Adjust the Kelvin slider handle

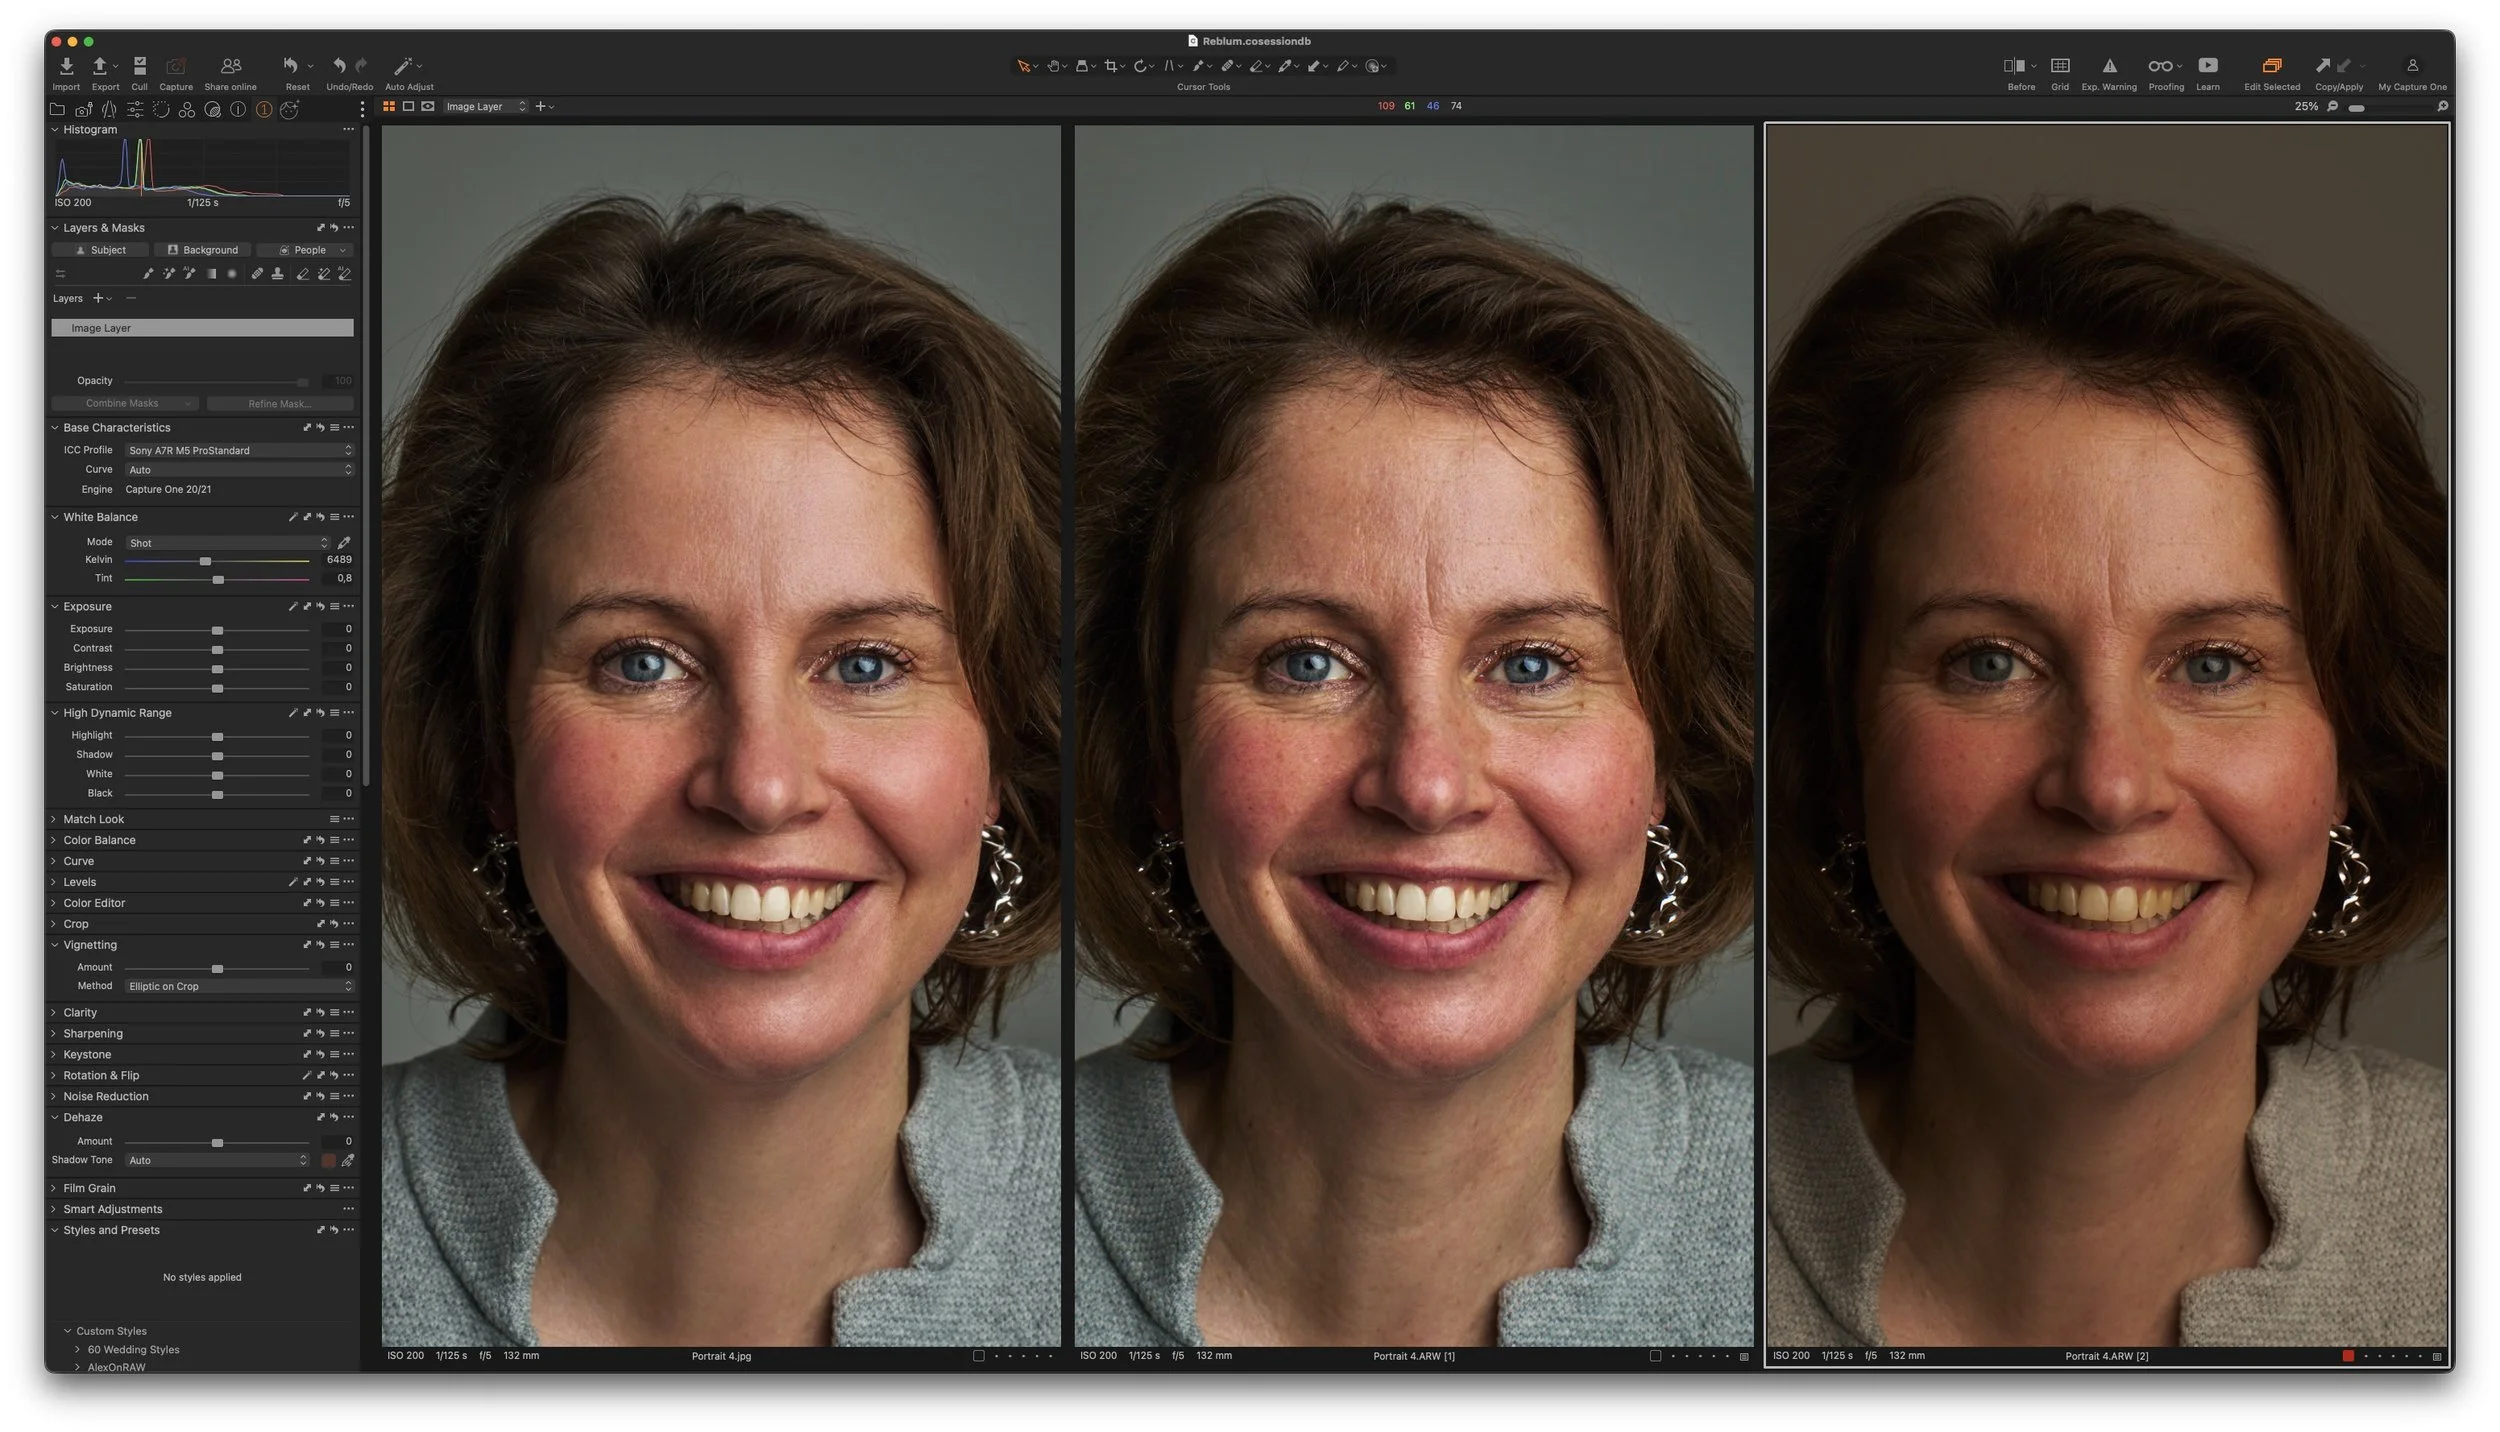[x=205, y=562]
